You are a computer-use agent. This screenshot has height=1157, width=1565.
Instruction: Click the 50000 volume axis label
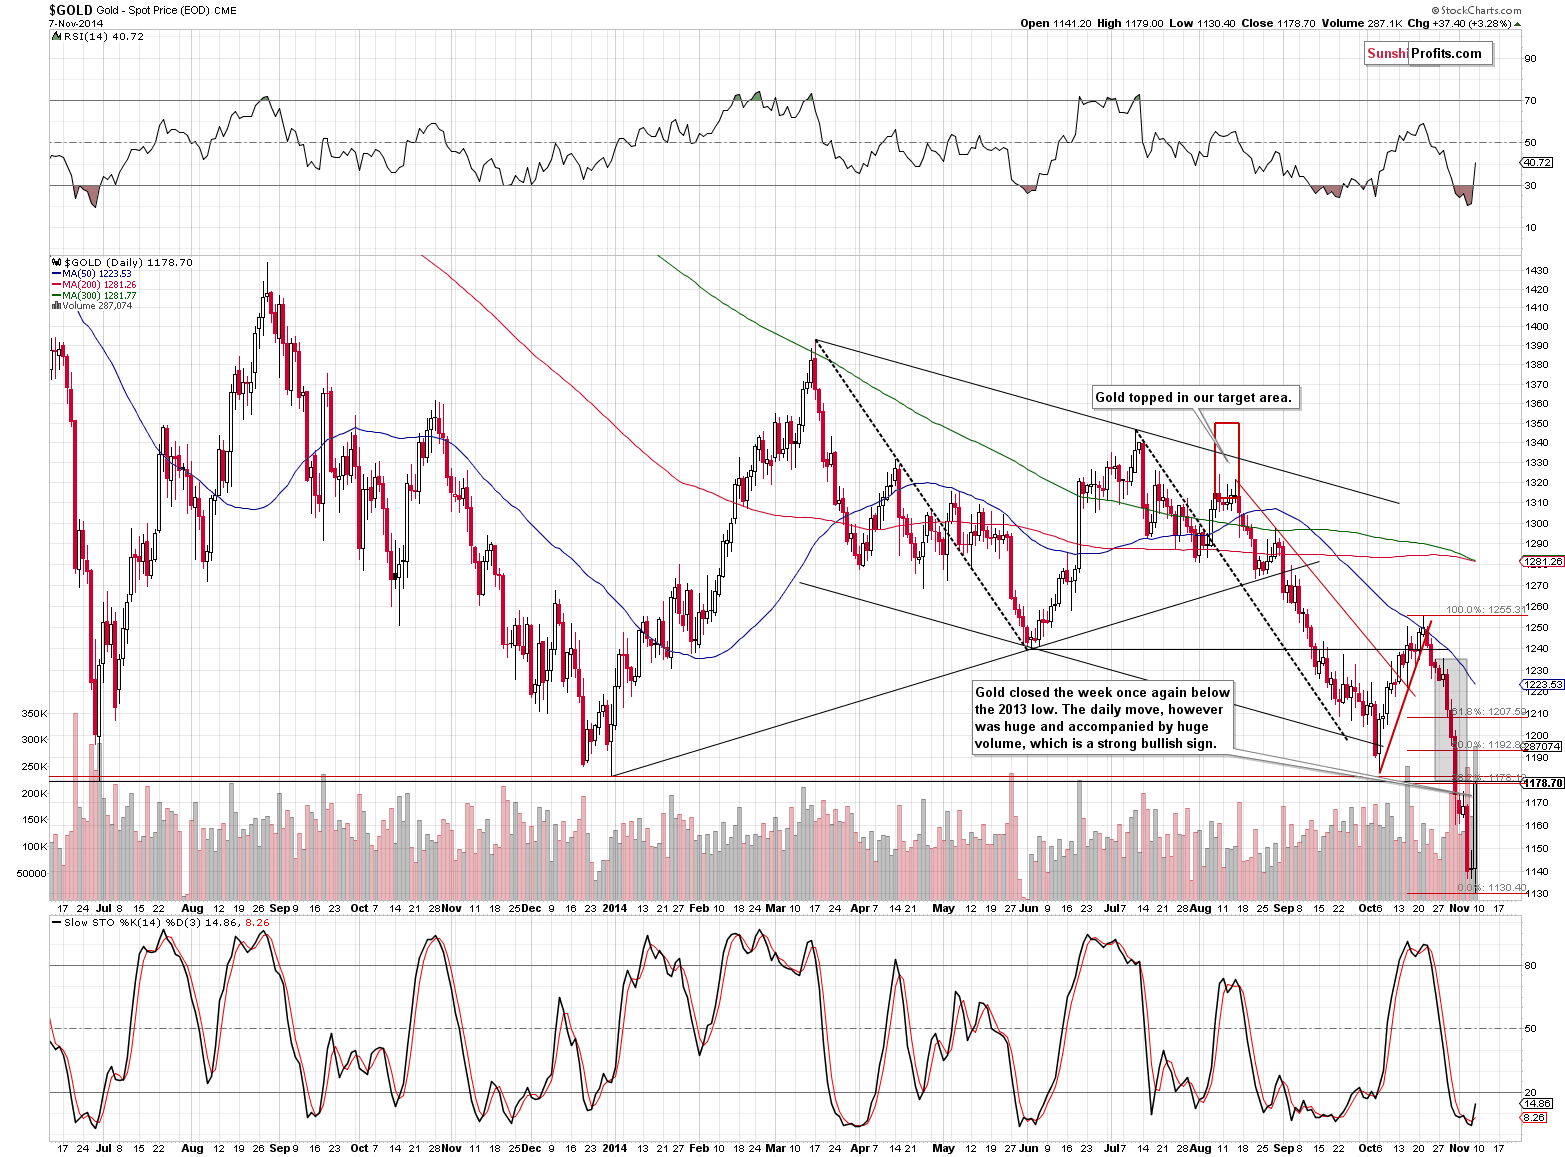(x=31, y=873)
